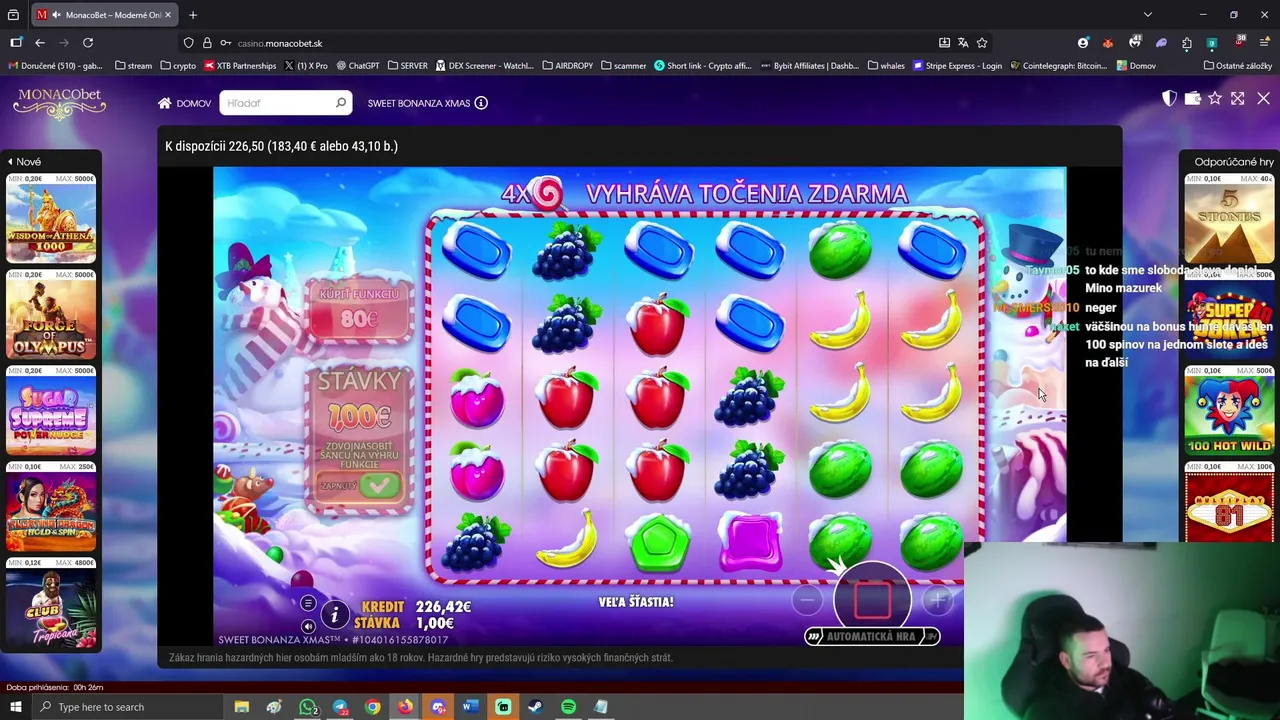Screen dimensions: 1280x720
Task: Start AUTOMATICKÁ HRA autoplay
Action: coord(872,636)
